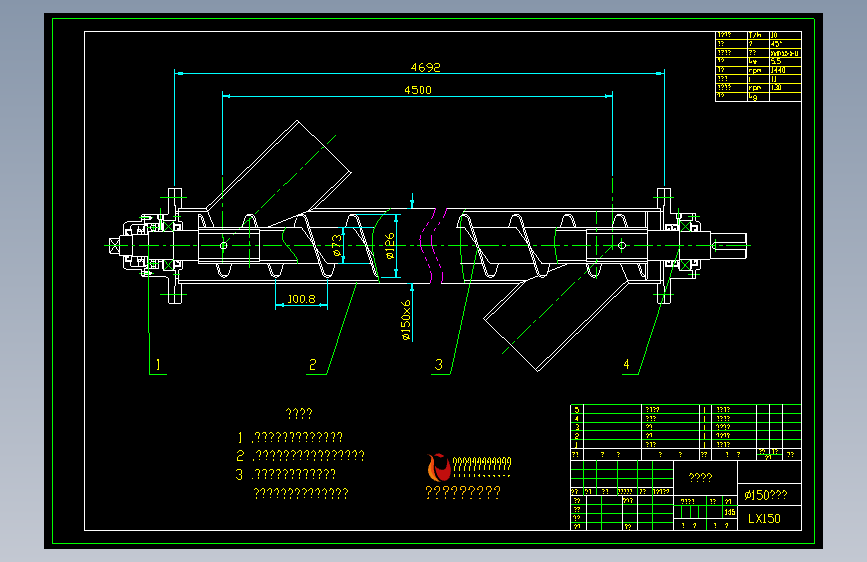
Task: Select part balloon number 2 on leader
Action: coord(312,365)
